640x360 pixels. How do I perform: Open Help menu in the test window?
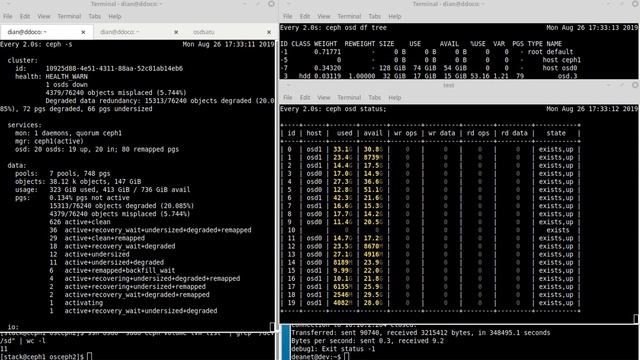pyautogui.click(x=395, y=98)
